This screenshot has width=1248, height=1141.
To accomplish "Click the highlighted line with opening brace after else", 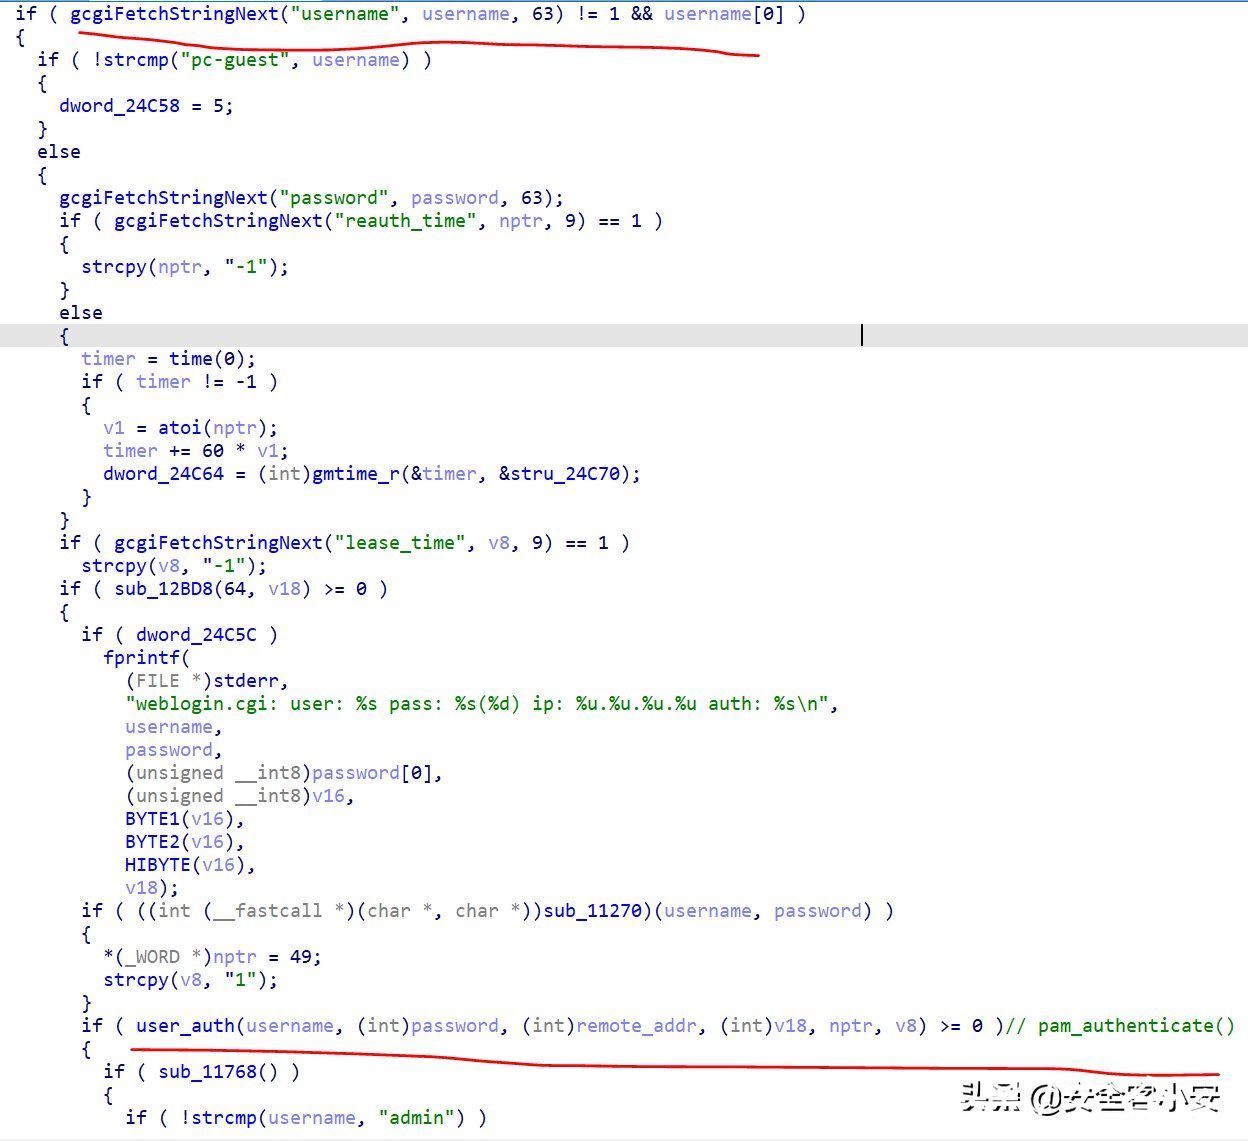I will click(x=624, y=336).
